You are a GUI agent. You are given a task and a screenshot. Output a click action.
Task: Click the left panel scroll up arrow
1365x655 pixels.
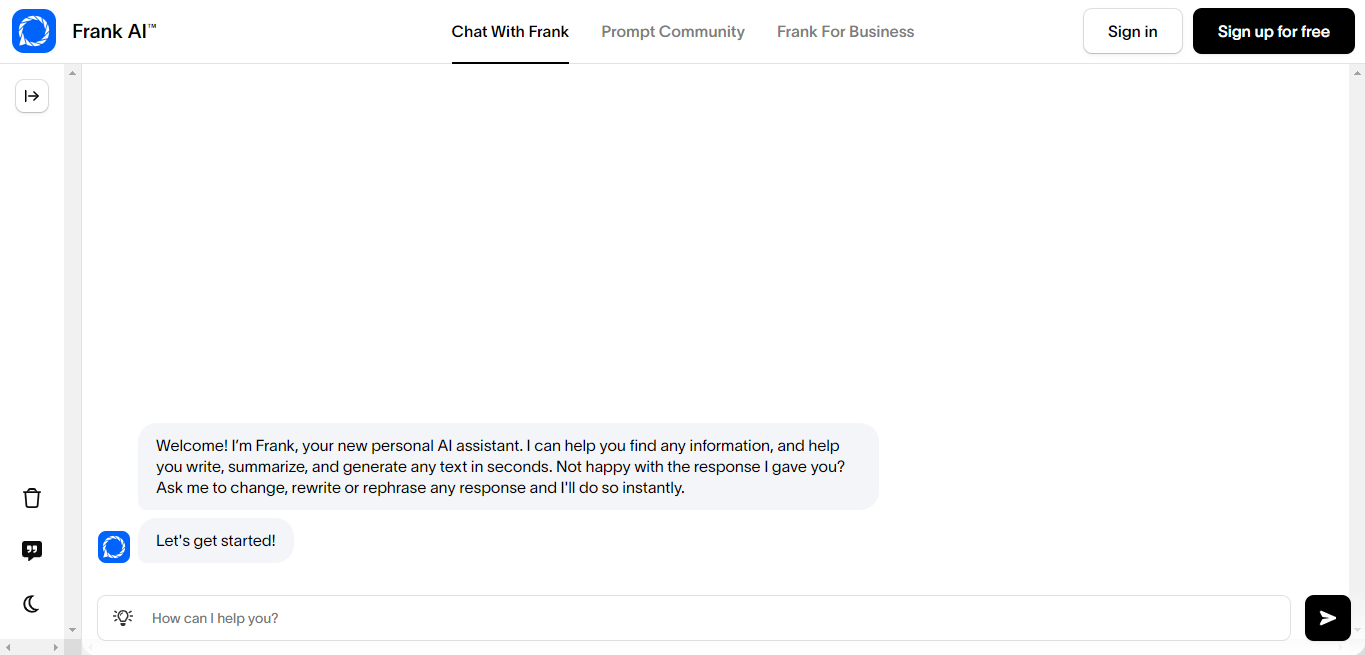(73, 73)
